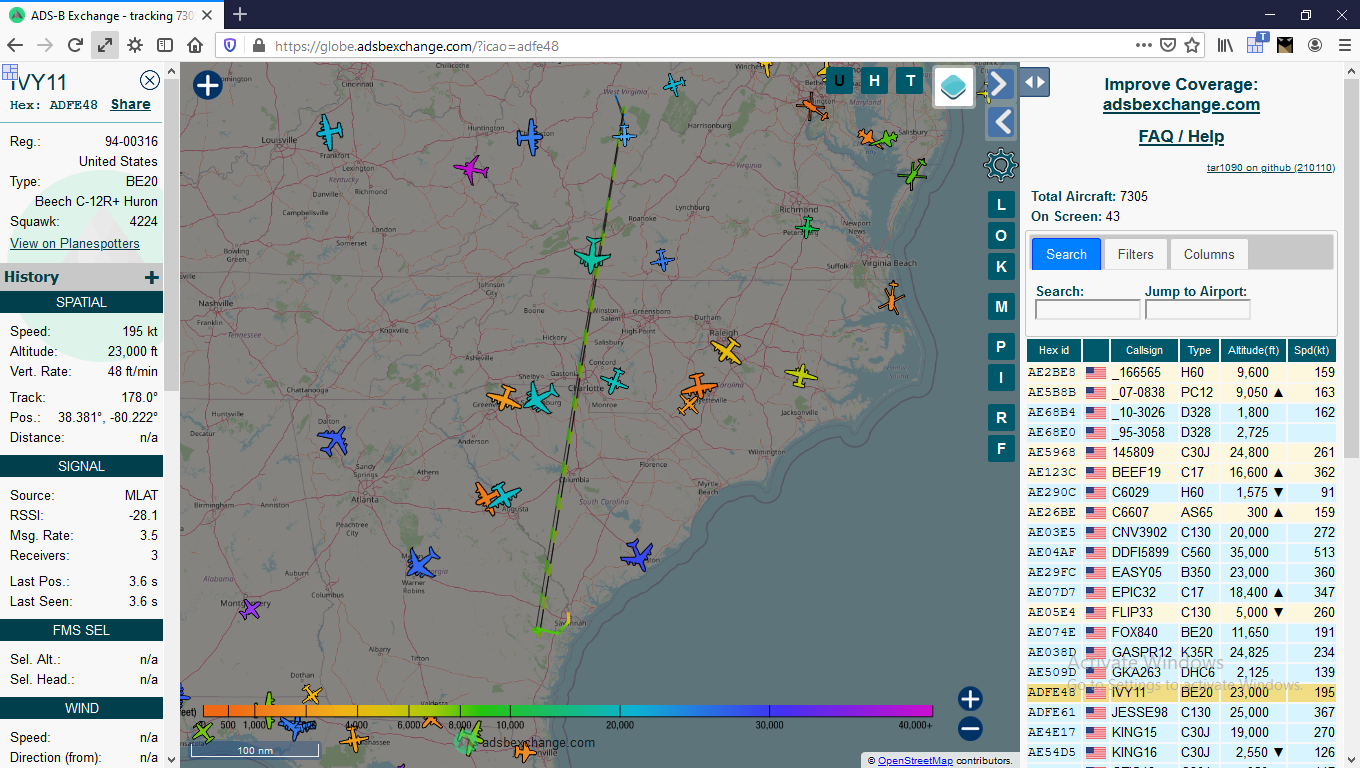Sort table by Type column
The image size is (1360, 768).
coord(1200,350)
